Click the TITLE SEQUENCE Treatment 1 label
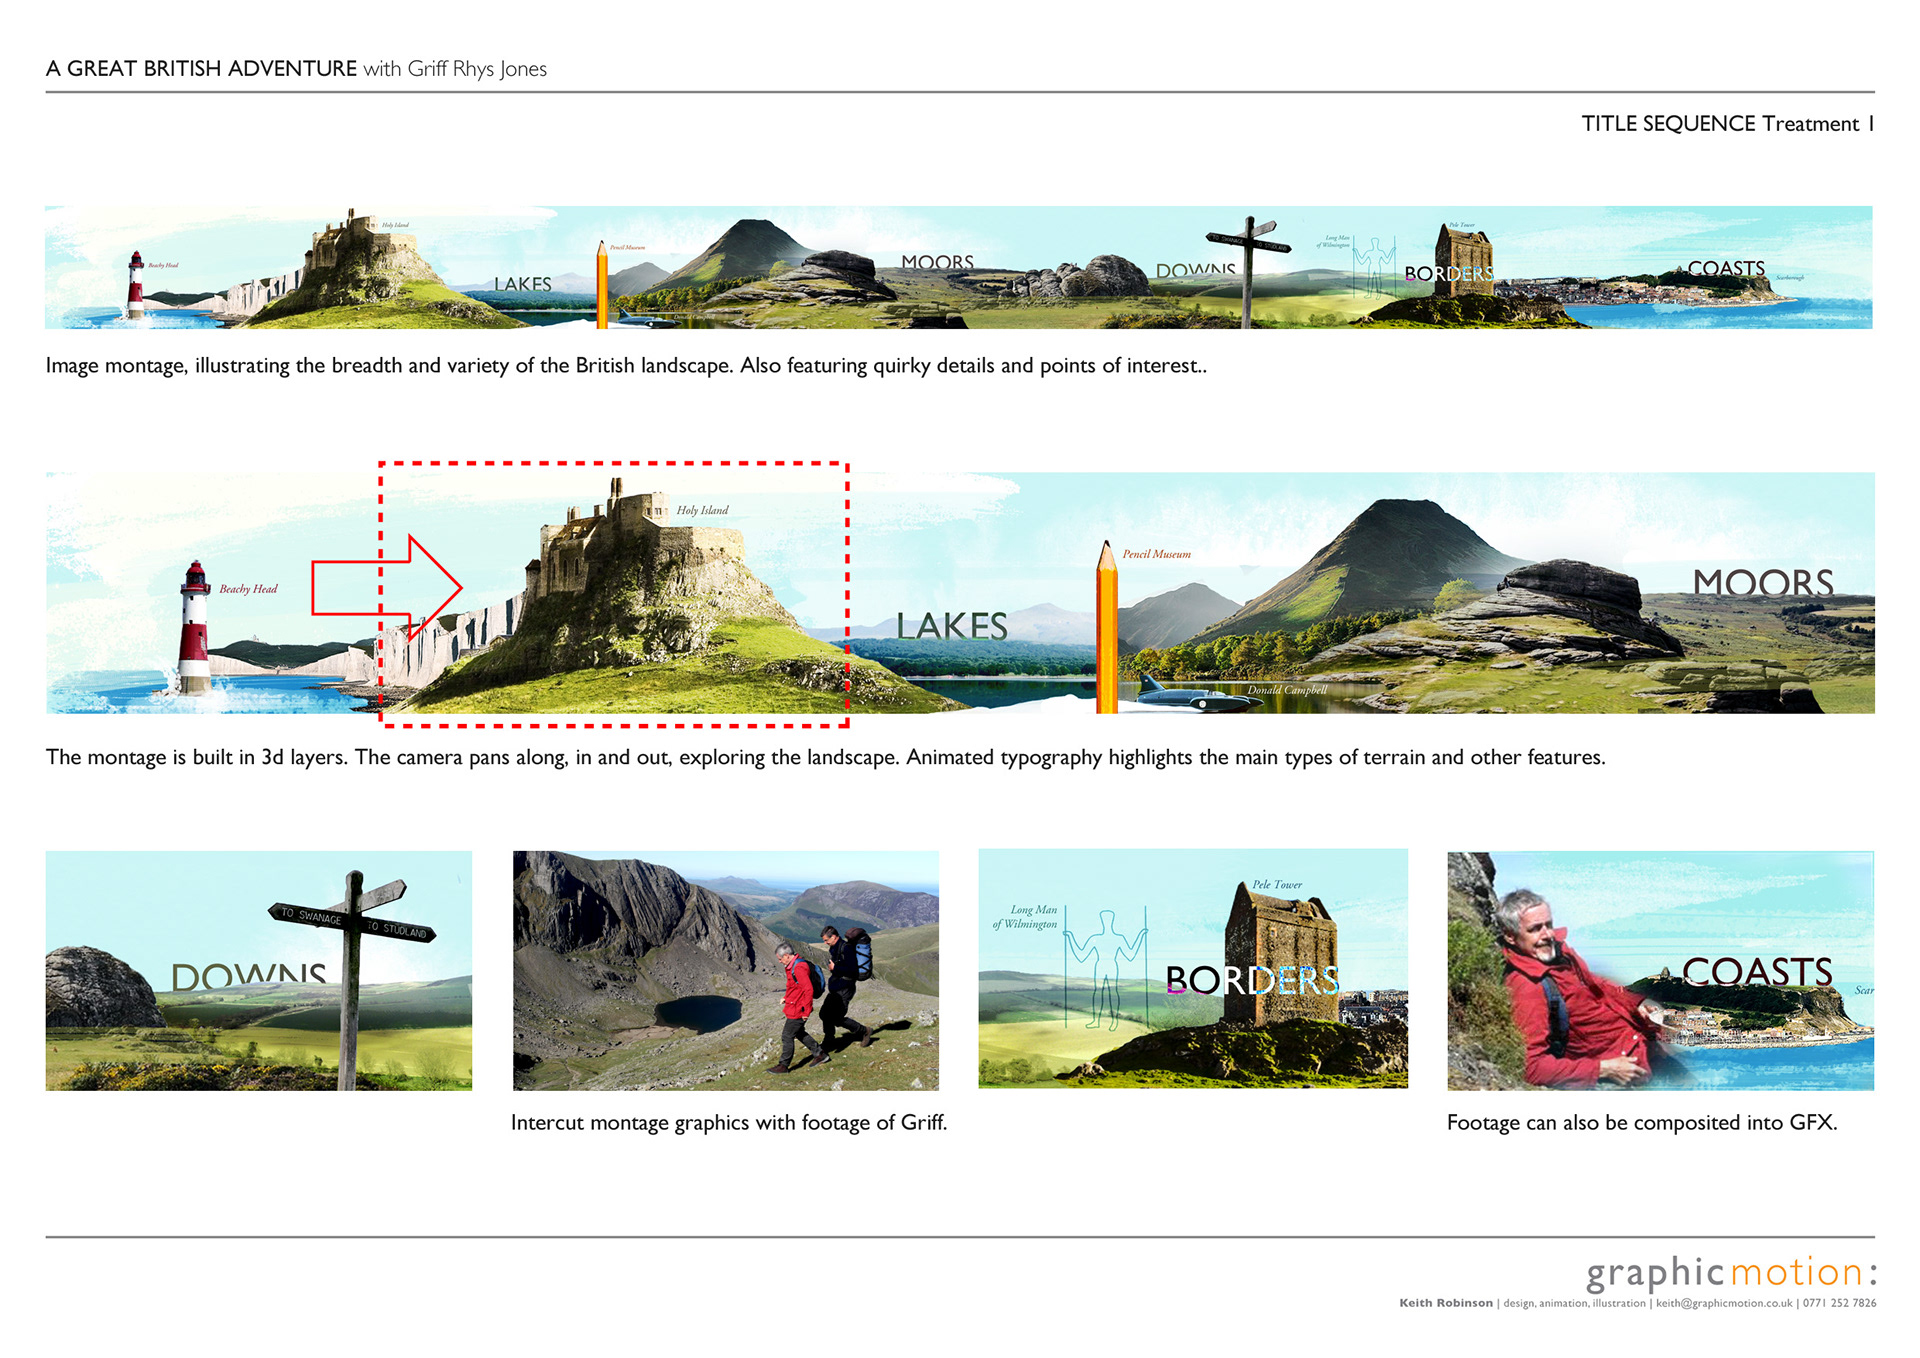 1726,124
